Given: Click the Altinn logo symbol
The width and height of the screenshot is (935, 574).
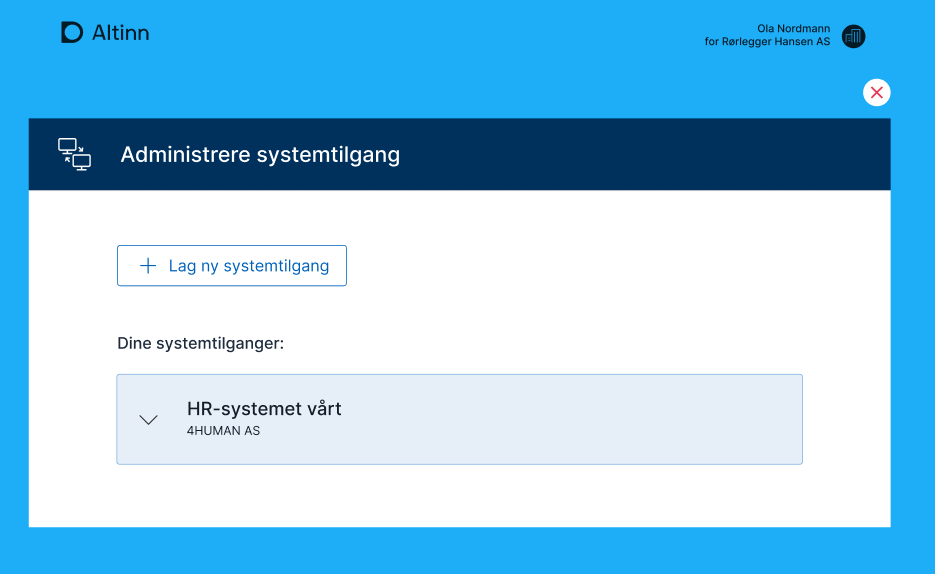Looking at the screenshot, I should 72,33.
